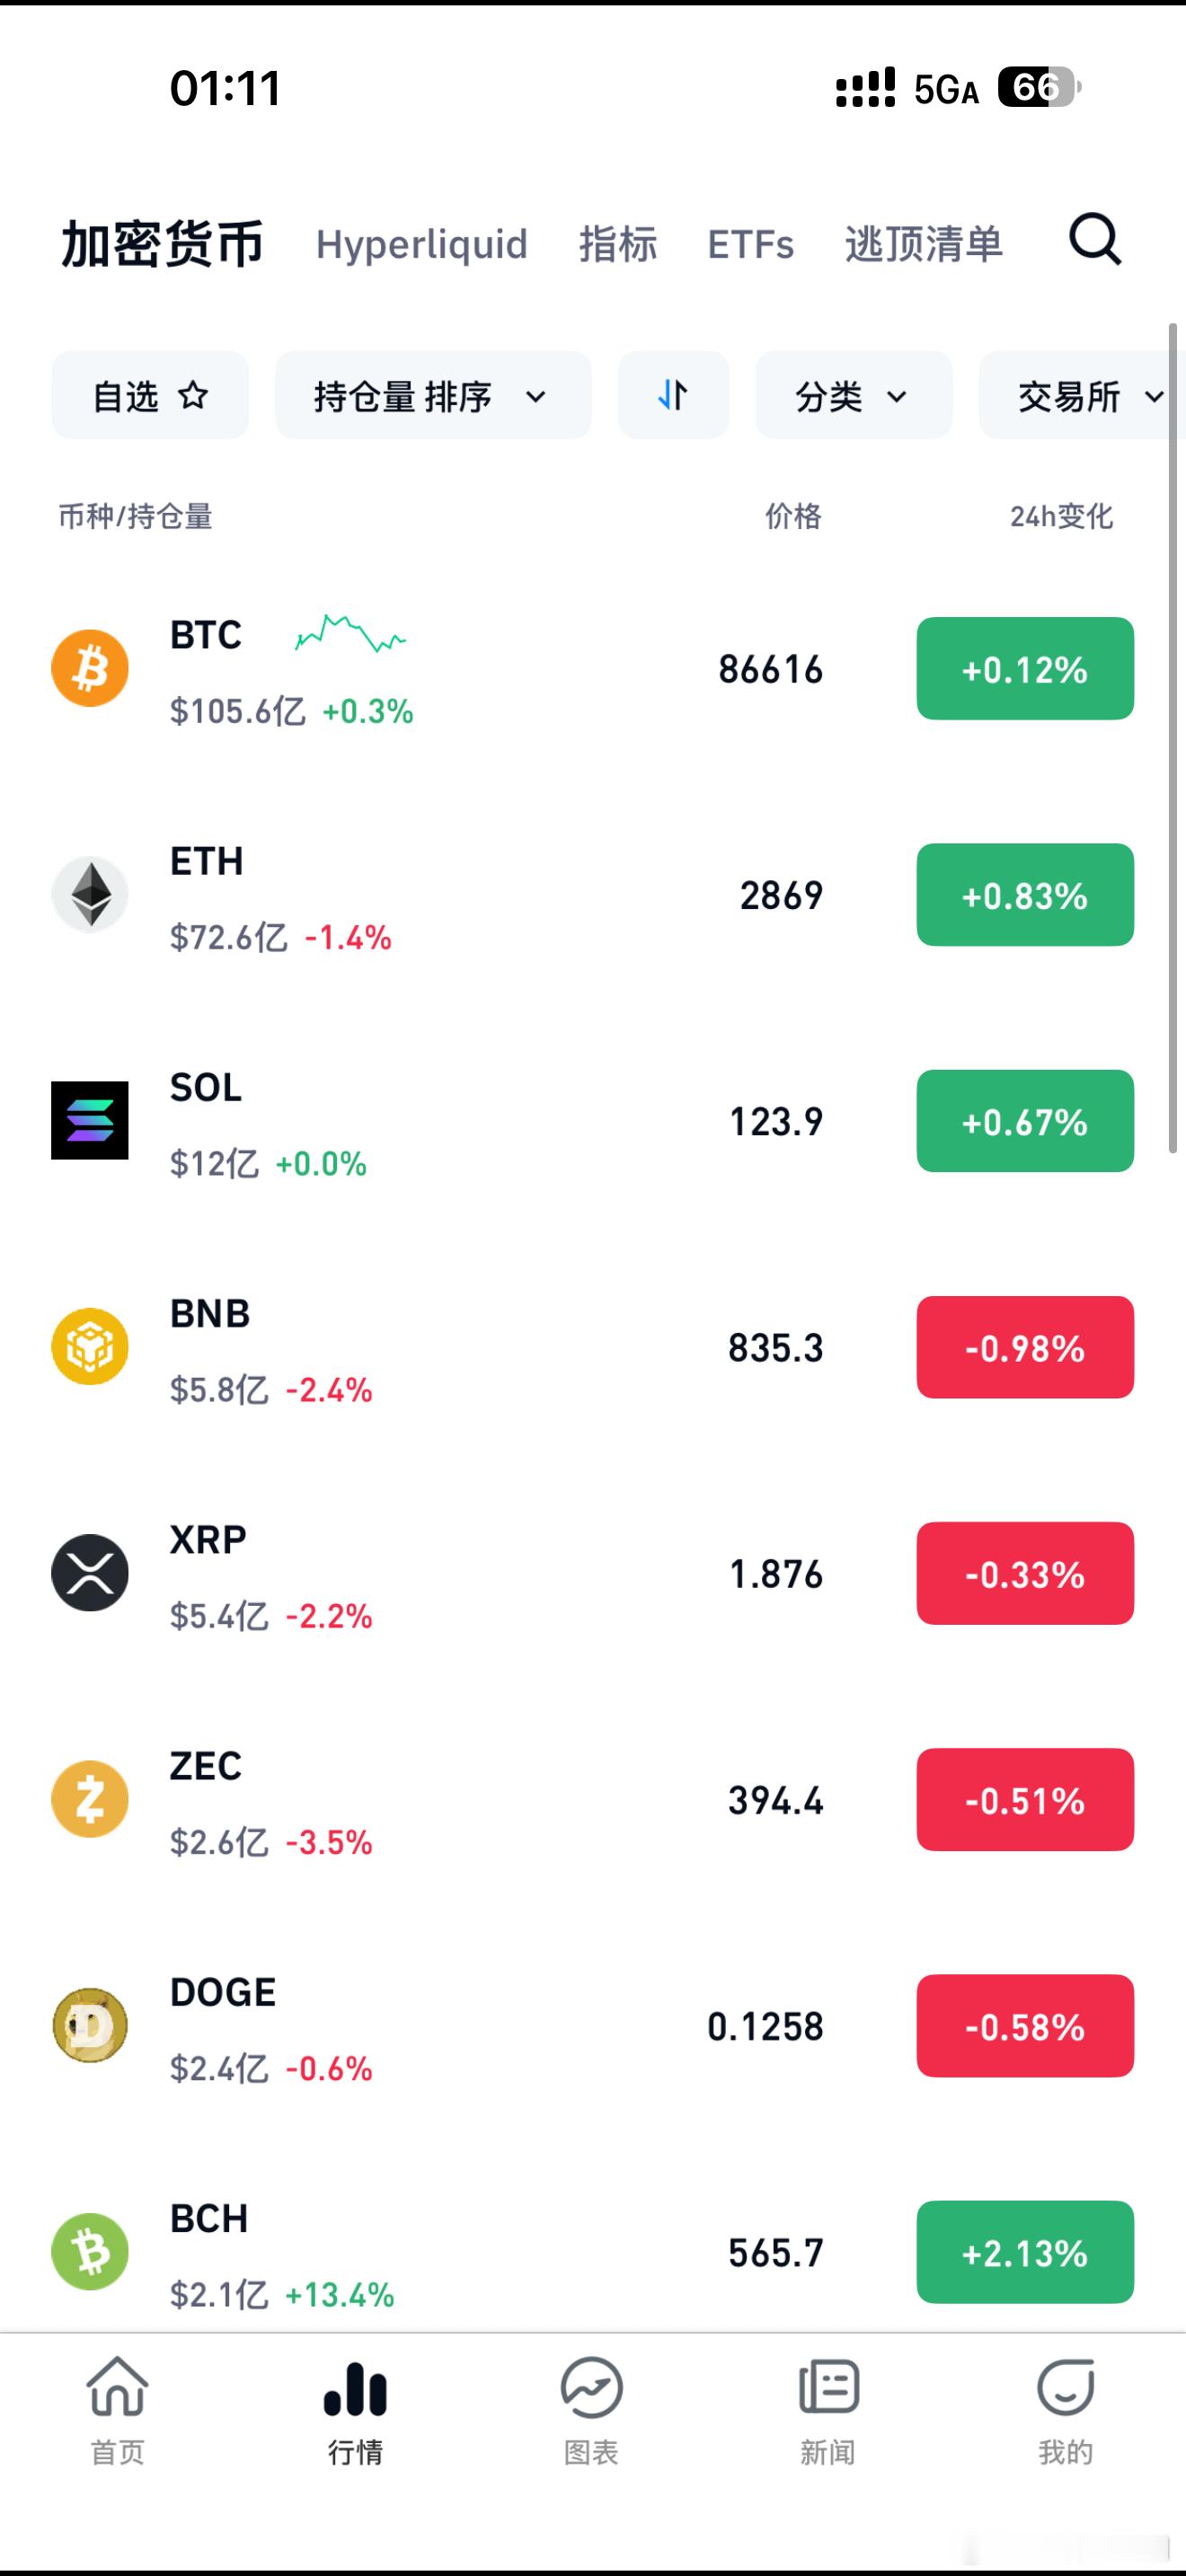Open the XRP coin icon
The width and height of the screenshot is (1186, 2576).
click(x=90, y=1573)
